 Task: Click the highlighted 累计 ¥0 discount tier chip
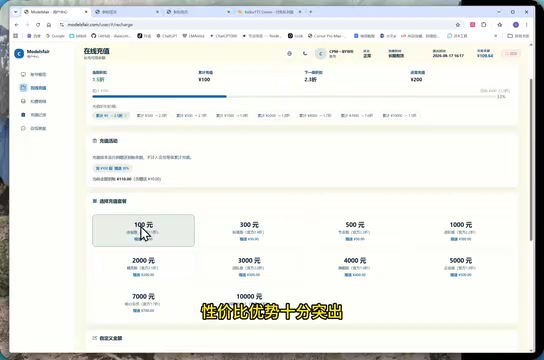tap(111, 115)
